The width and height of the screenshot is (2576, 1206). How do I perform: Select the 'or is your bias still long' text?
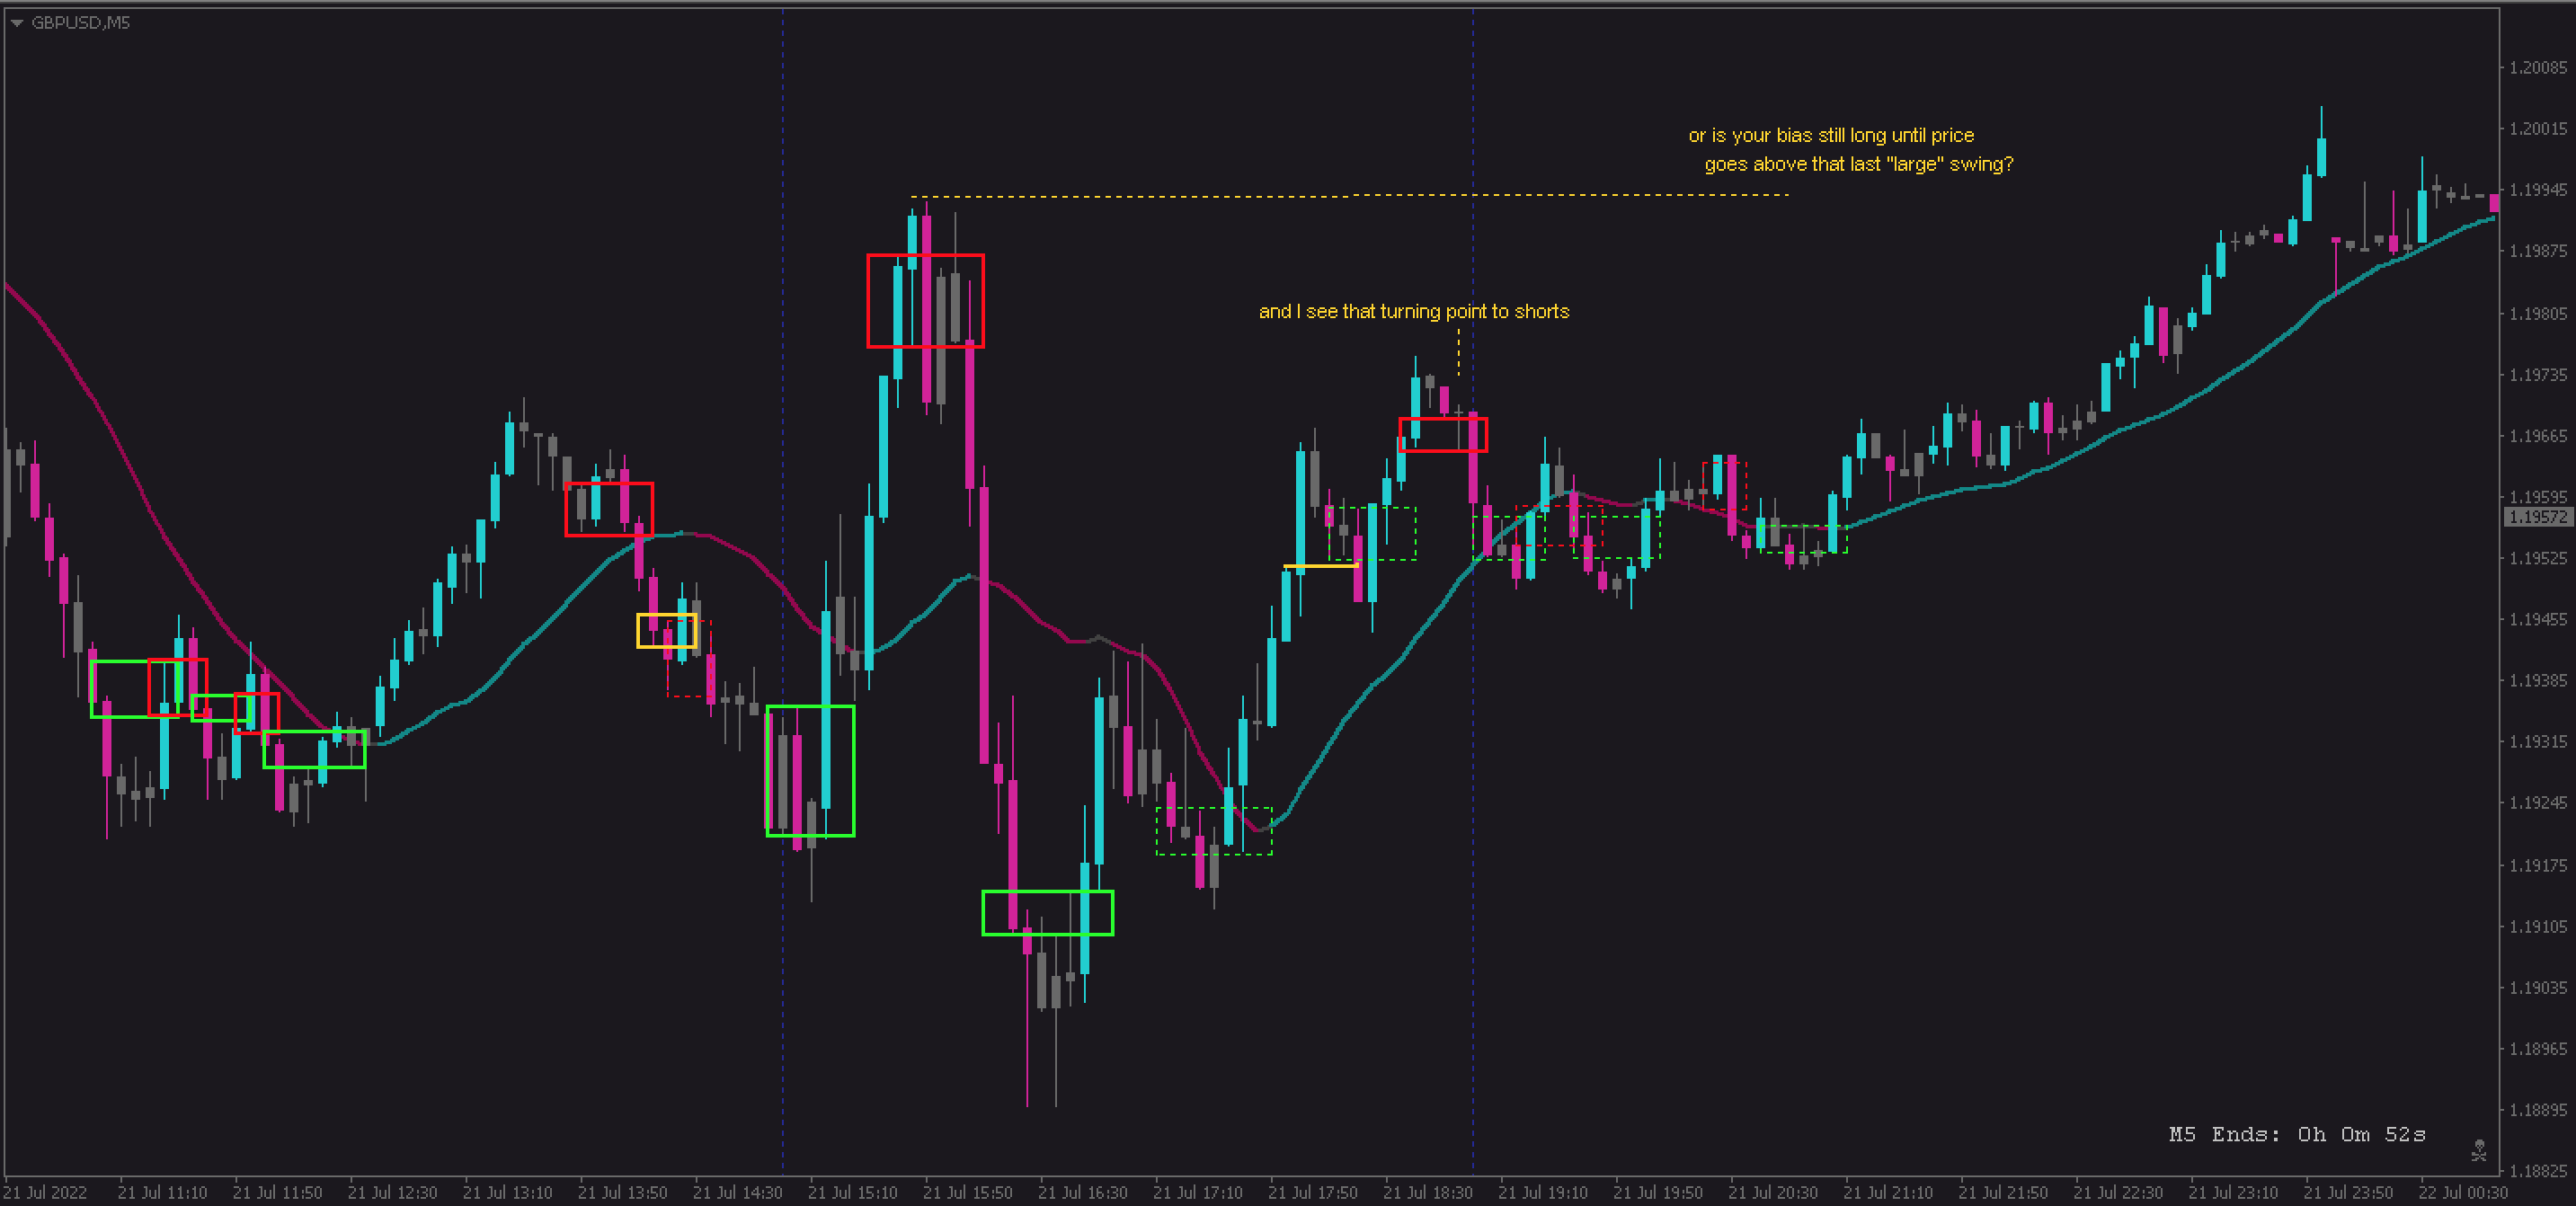click(1830, 136)
